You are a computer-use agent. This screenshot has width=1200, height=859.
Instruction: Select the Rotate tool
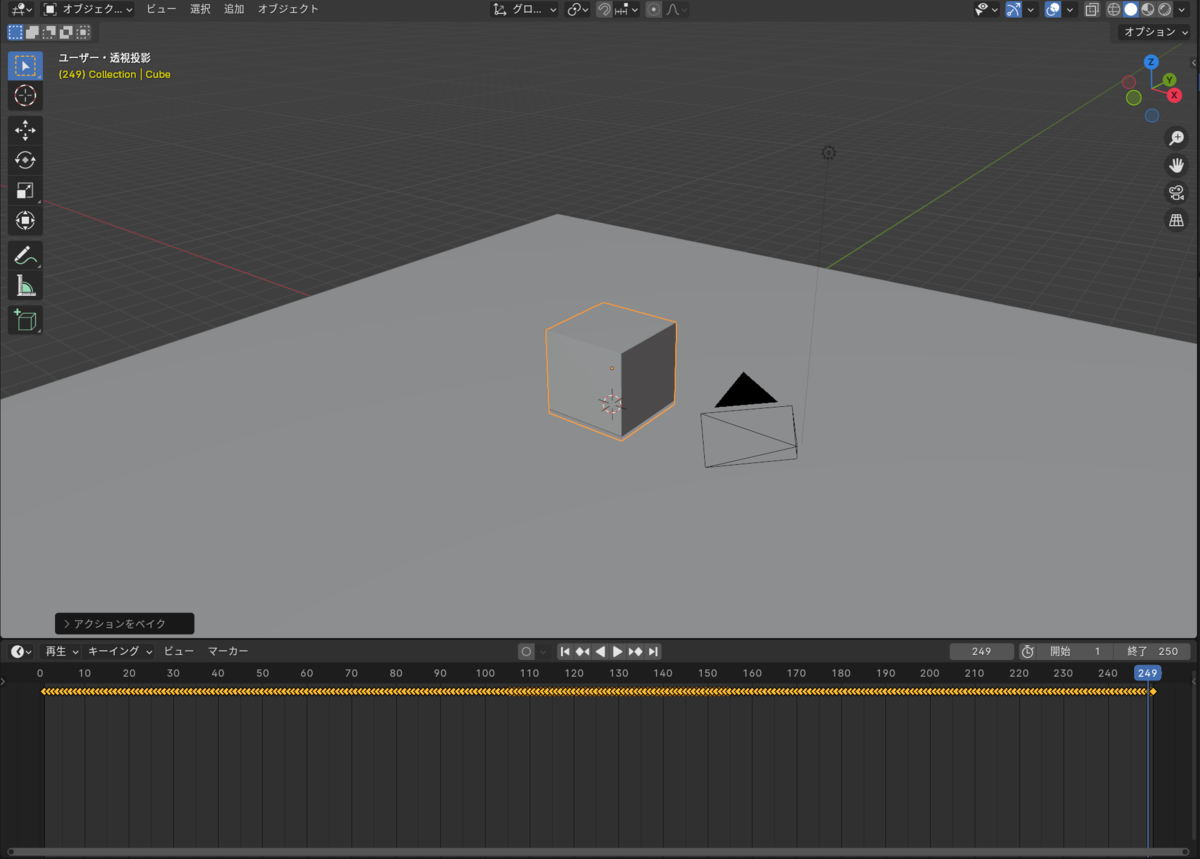tap(25, 159)
